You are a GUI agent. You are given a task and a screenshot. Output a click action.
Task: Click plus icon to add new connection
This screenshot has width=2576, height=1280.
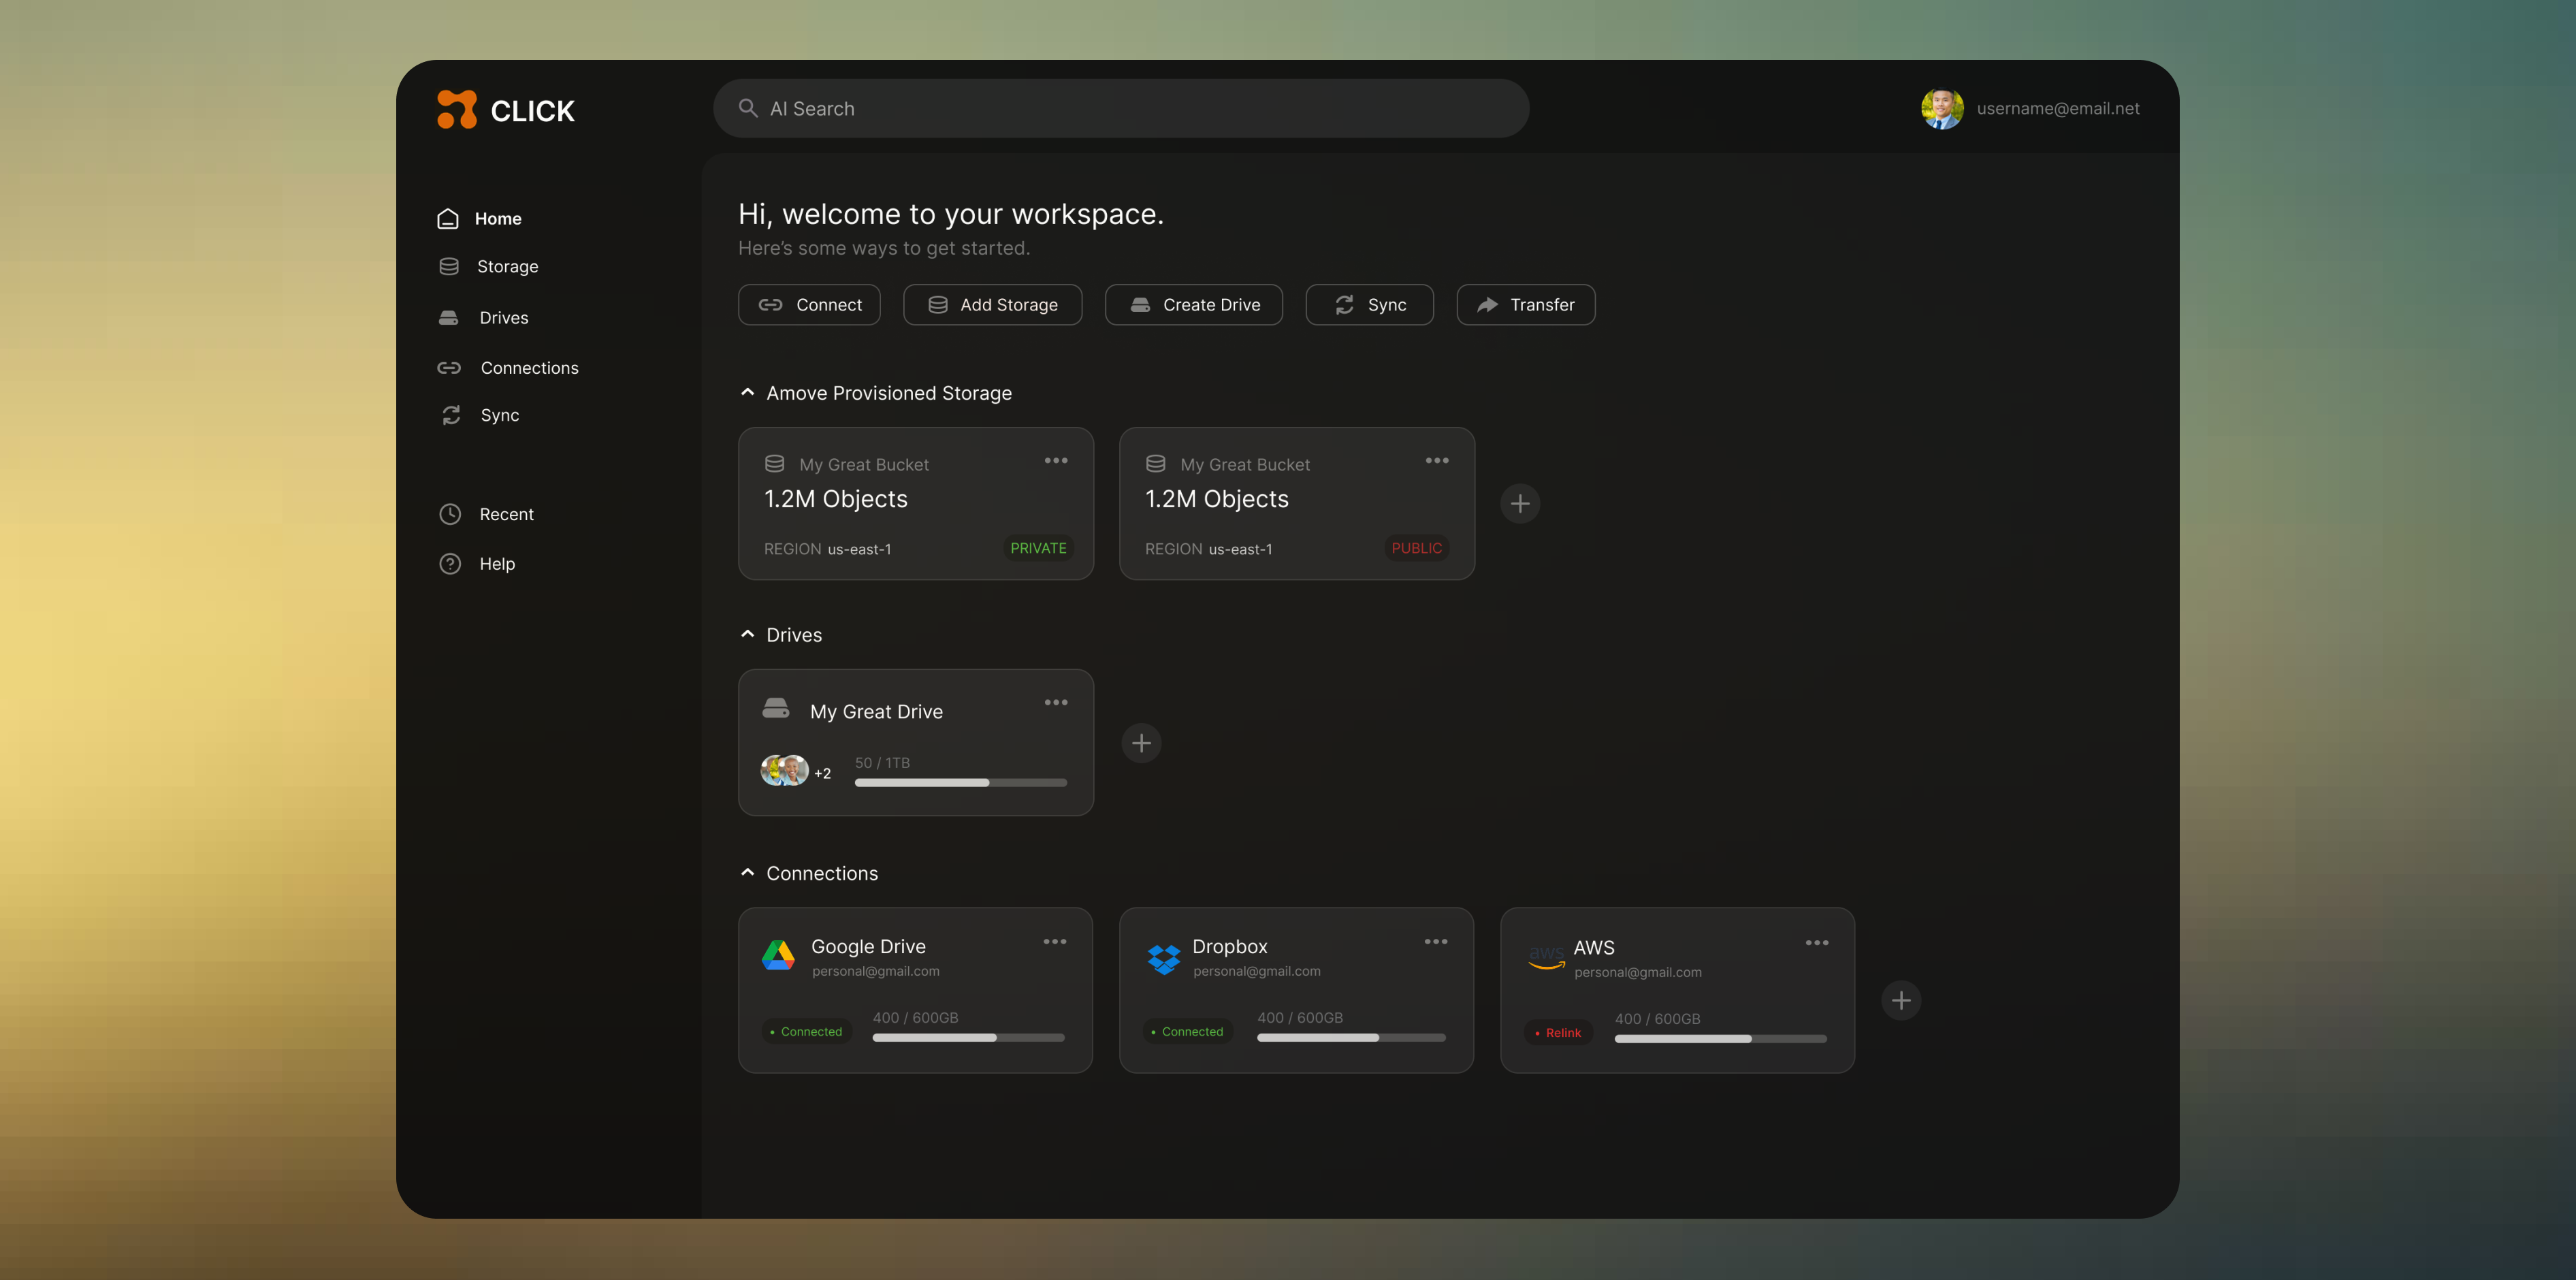pyautogui.click(x=1901, y=1001)
